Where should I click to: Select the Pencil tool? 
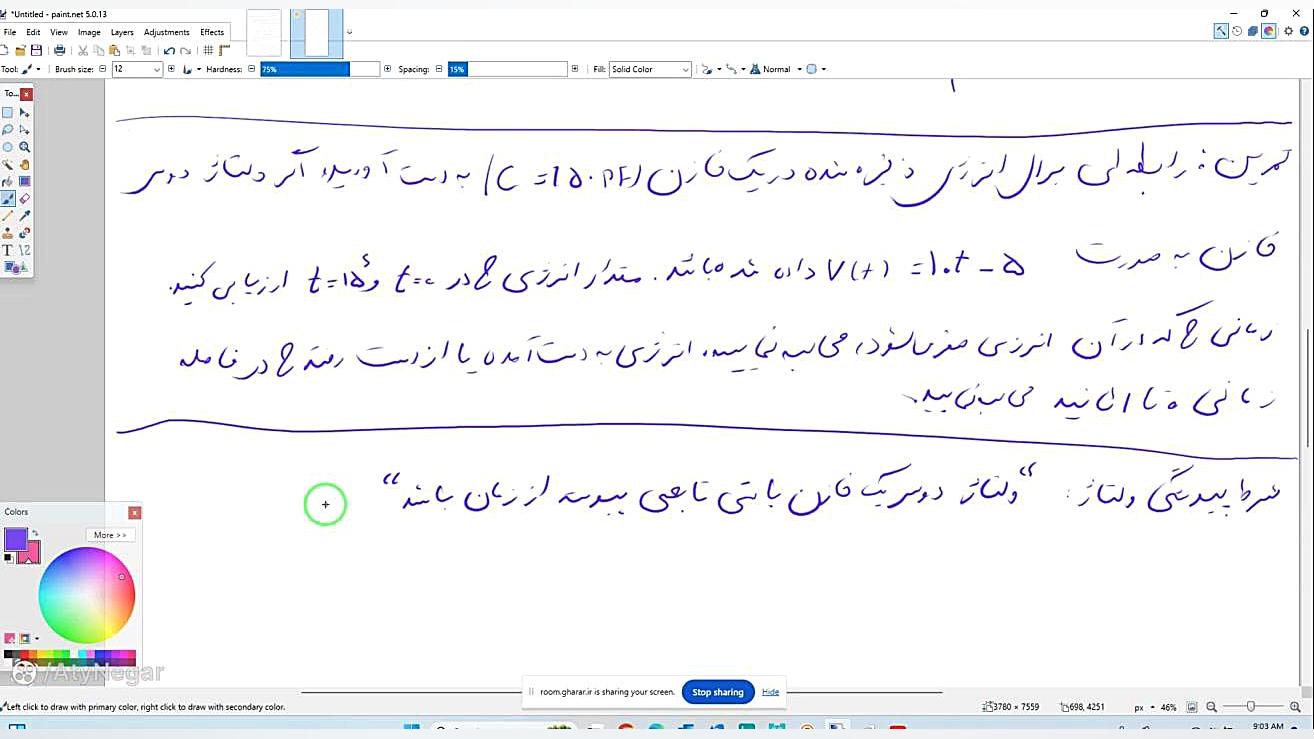(8, 215)
